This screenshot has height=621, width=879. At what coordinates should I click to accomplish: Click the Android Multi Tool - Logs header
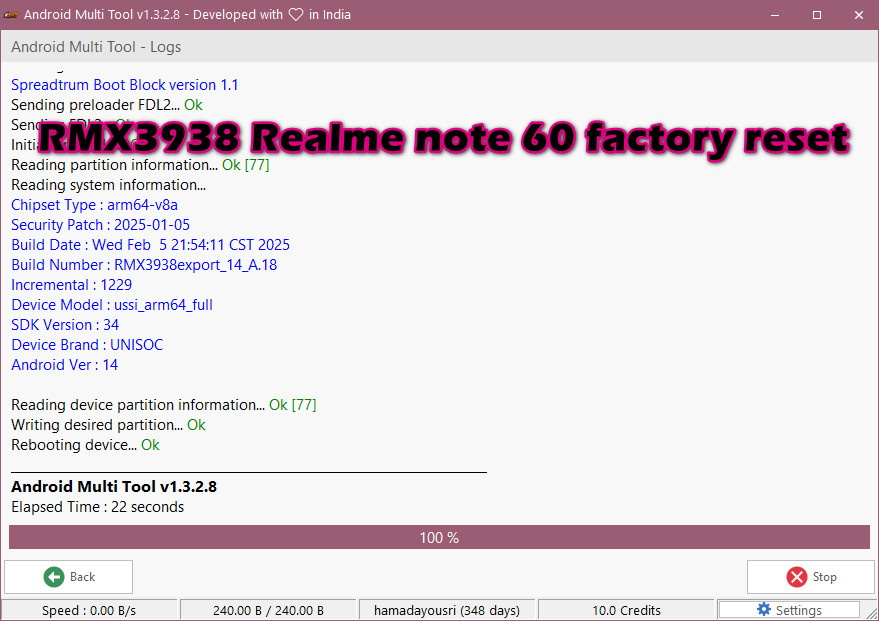click(x=96, y=47)
